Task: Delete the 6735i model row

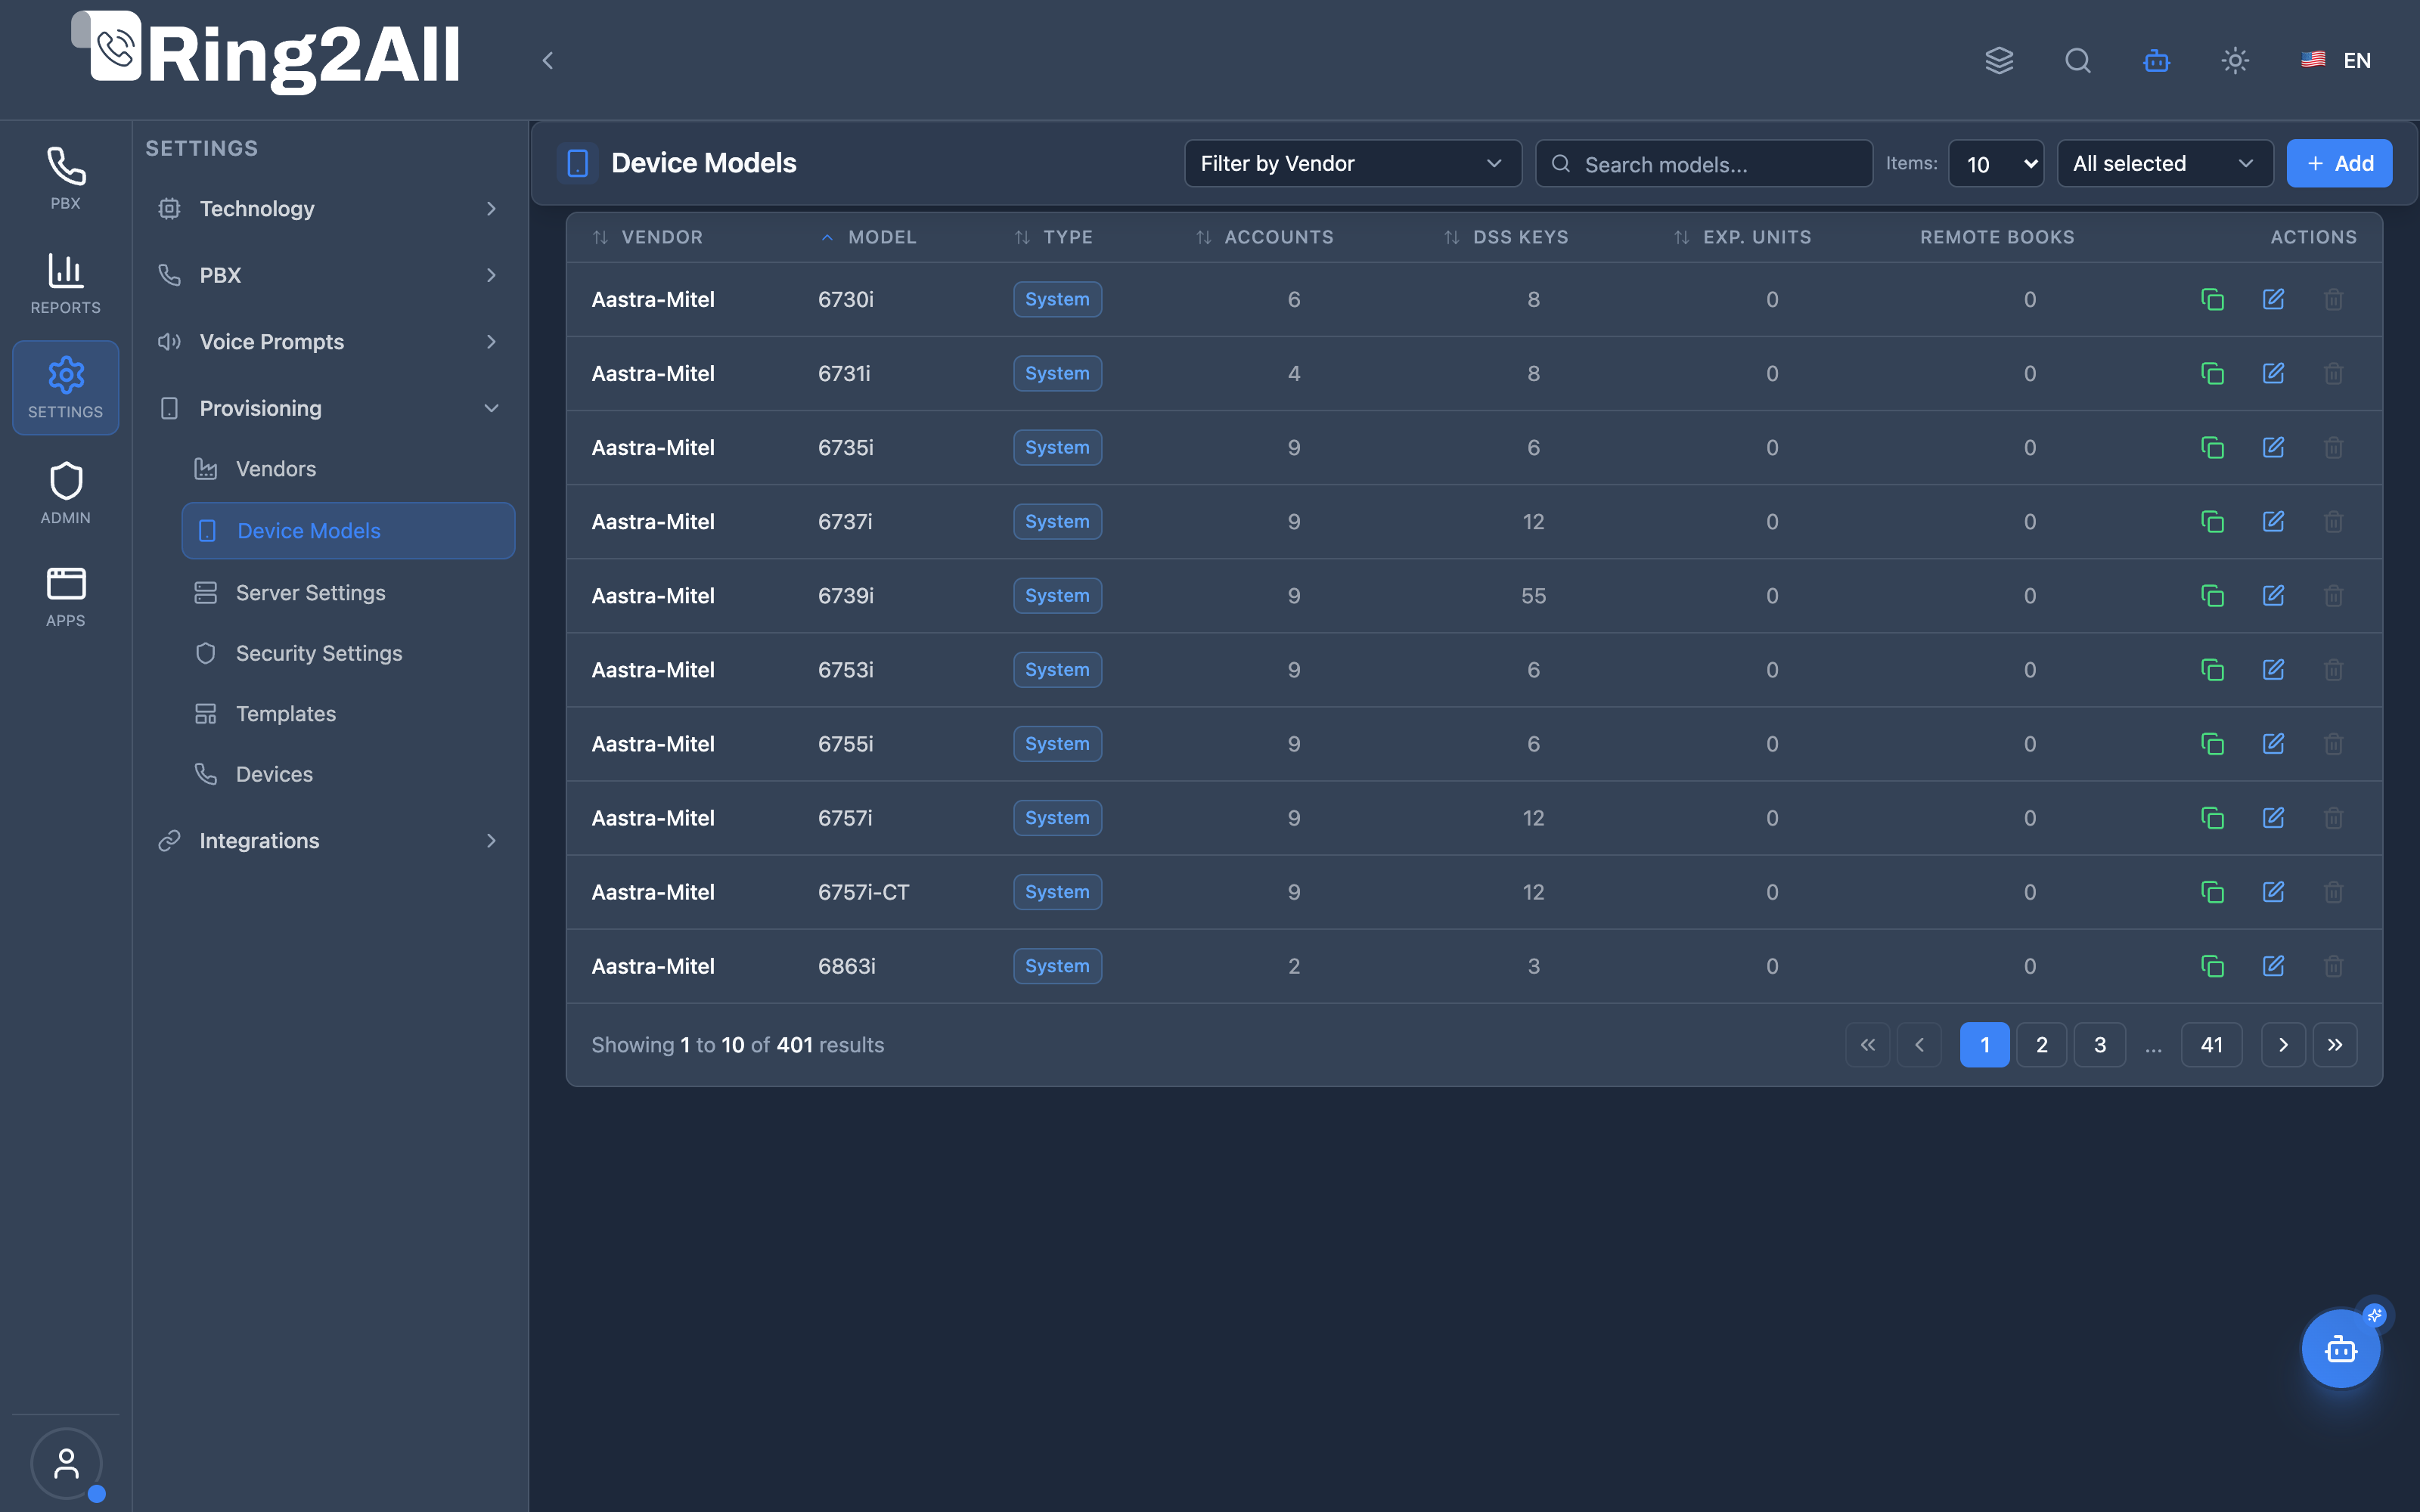Action: pyautogui.click(x=2333, y=447)
